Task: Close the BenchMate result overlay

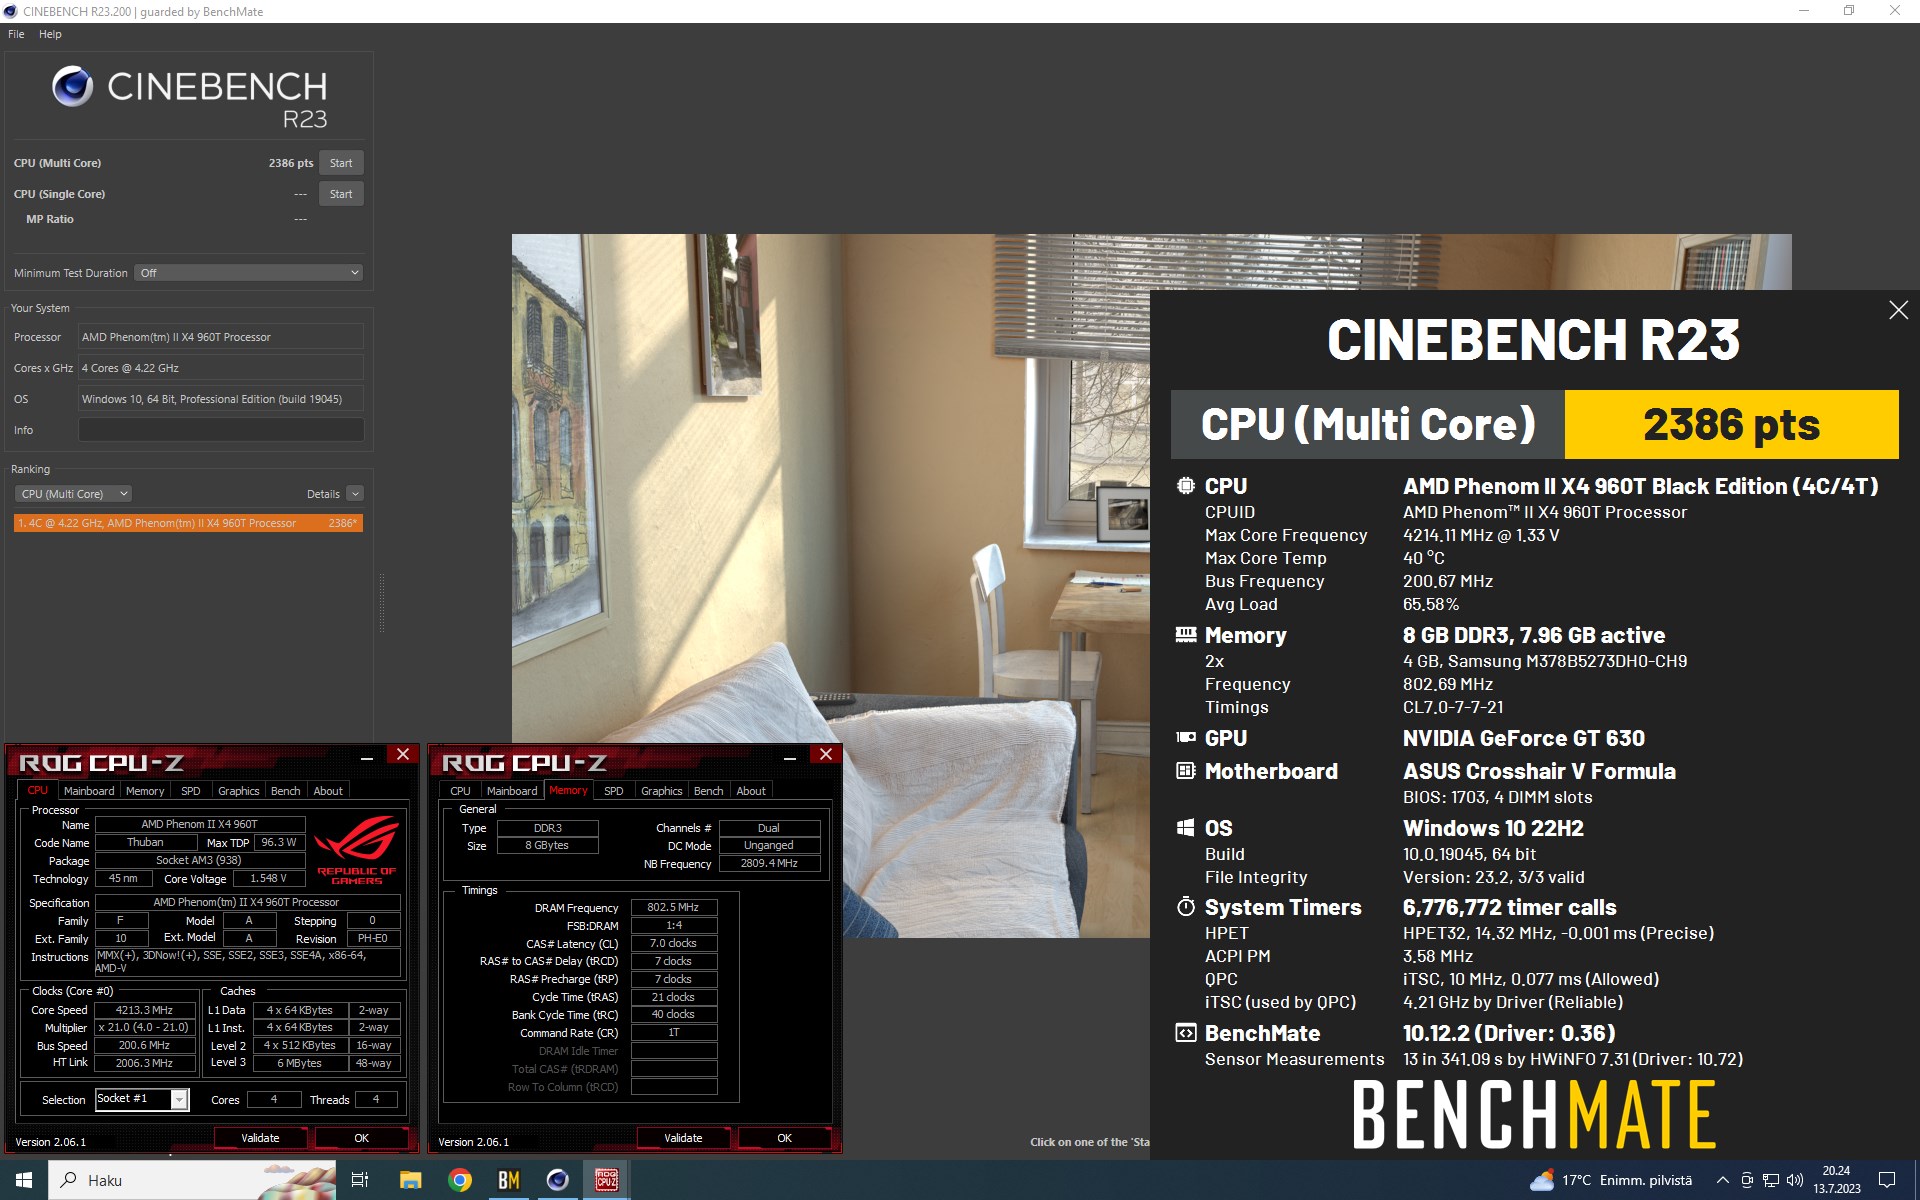Action: [1898, 310]
